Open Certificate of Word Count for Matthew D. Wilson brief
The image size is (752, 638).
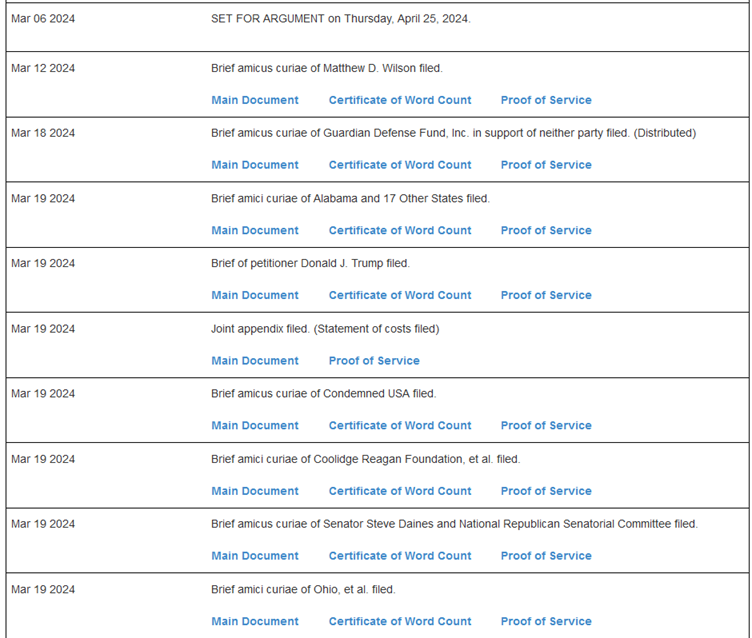pos(400,100)
